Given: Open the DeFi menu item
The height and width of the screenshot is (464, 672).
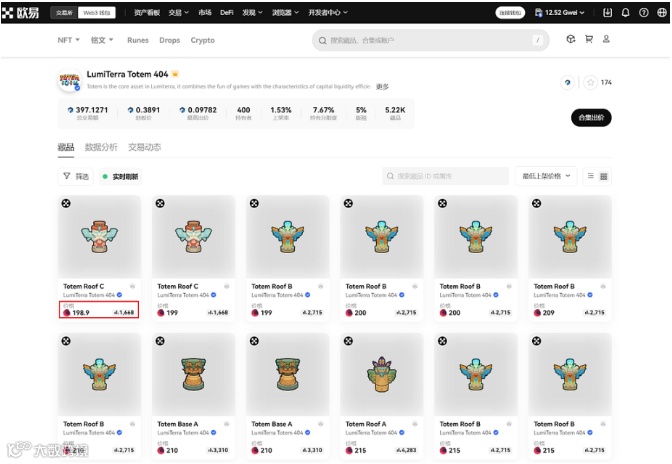Looking at the screenshot, I should click(x=226, y=12).
